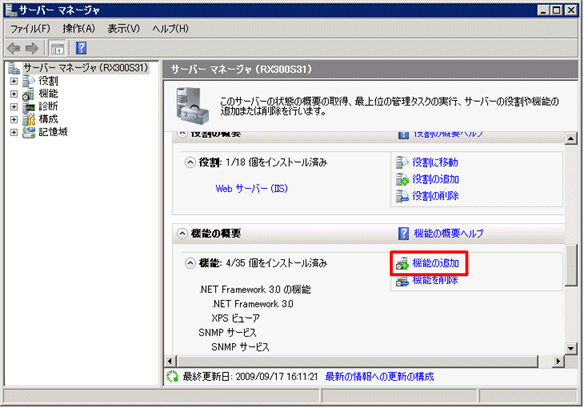Click the サーバー マネージャ root node icon
584x408 pixels.
click(x=14, y=68)
